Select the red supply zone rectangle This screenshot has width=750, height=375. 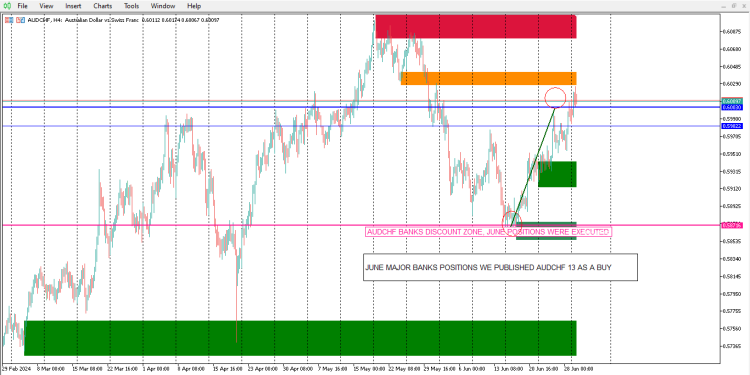click(x=475, y=26)
